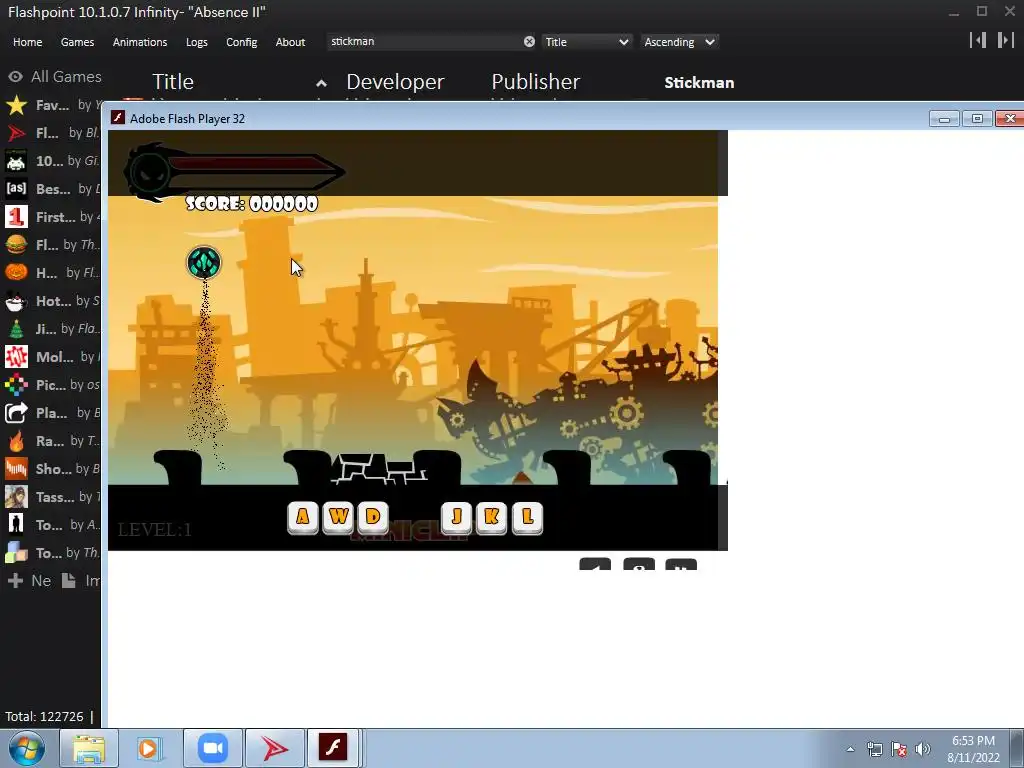Image resolution: width=1024 pixels, height=768 pixels.
Task: Open the share arrow Pla... playlist icon
Action: pos(16,413)
